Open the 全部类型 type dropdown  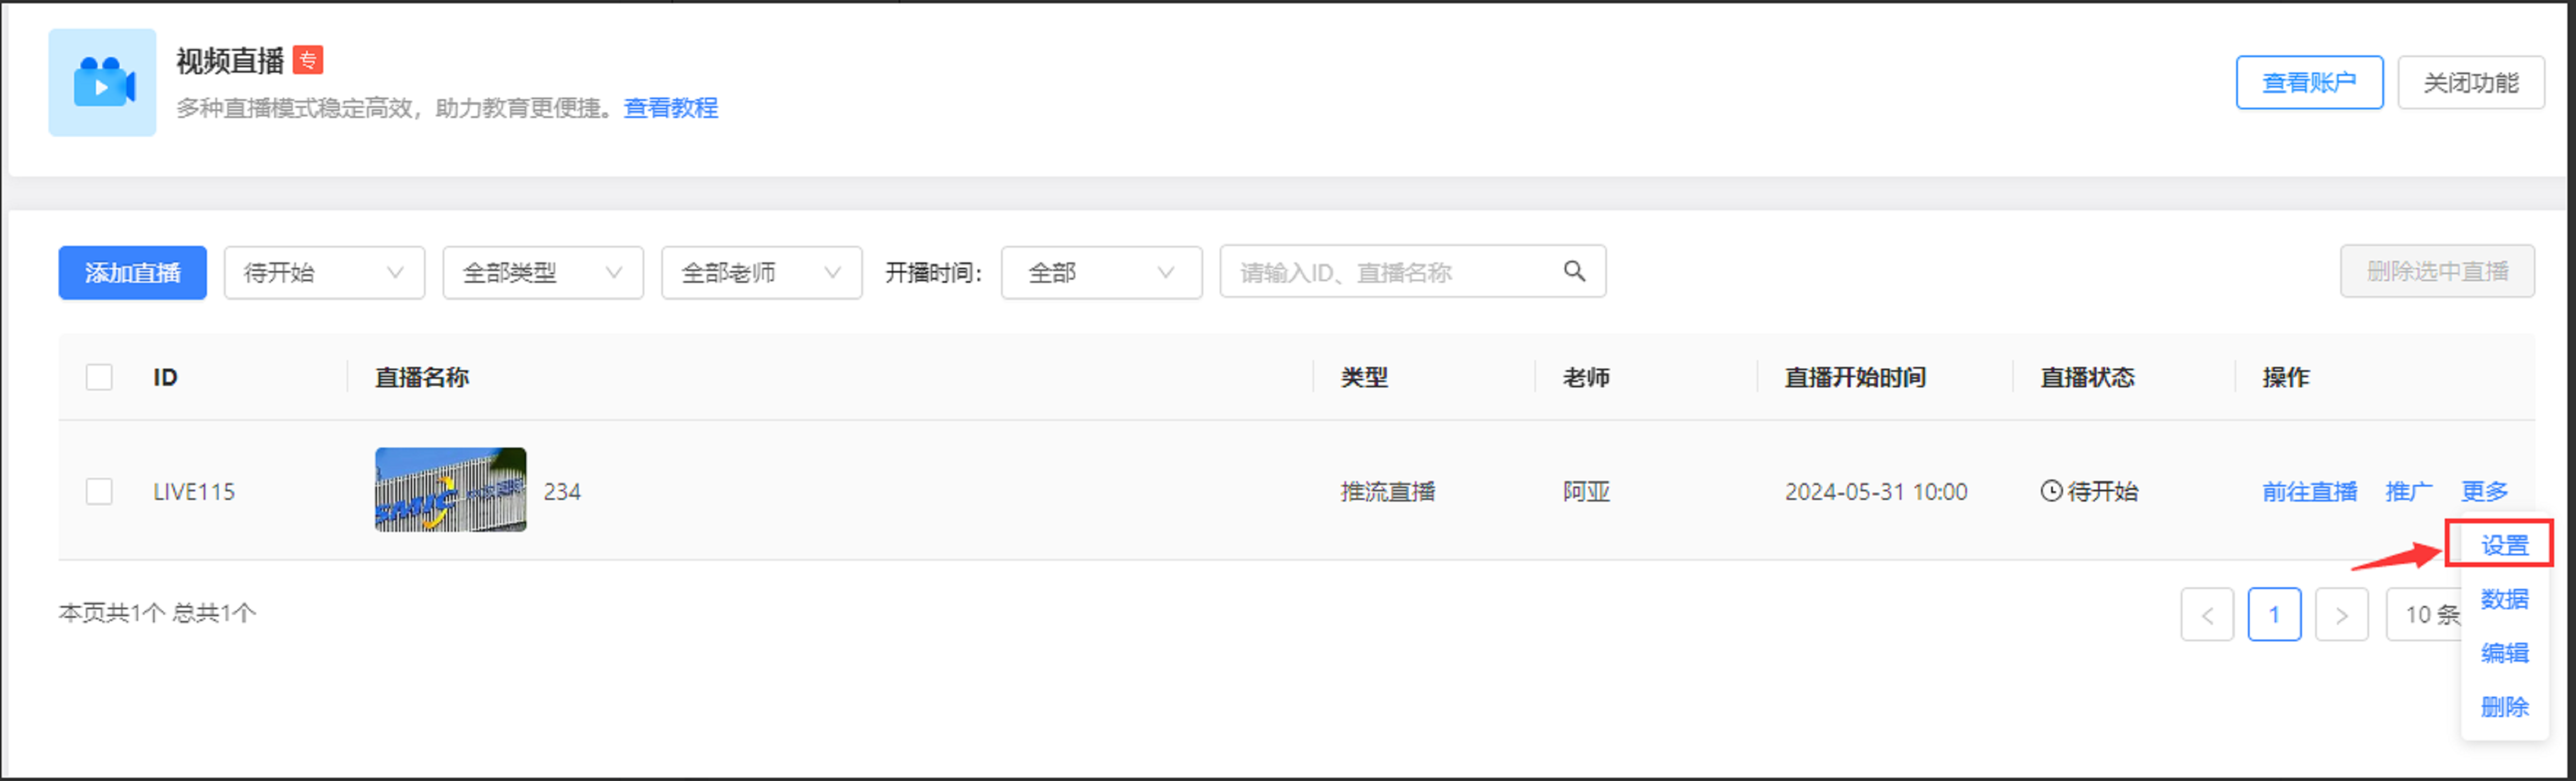(543, 272)
